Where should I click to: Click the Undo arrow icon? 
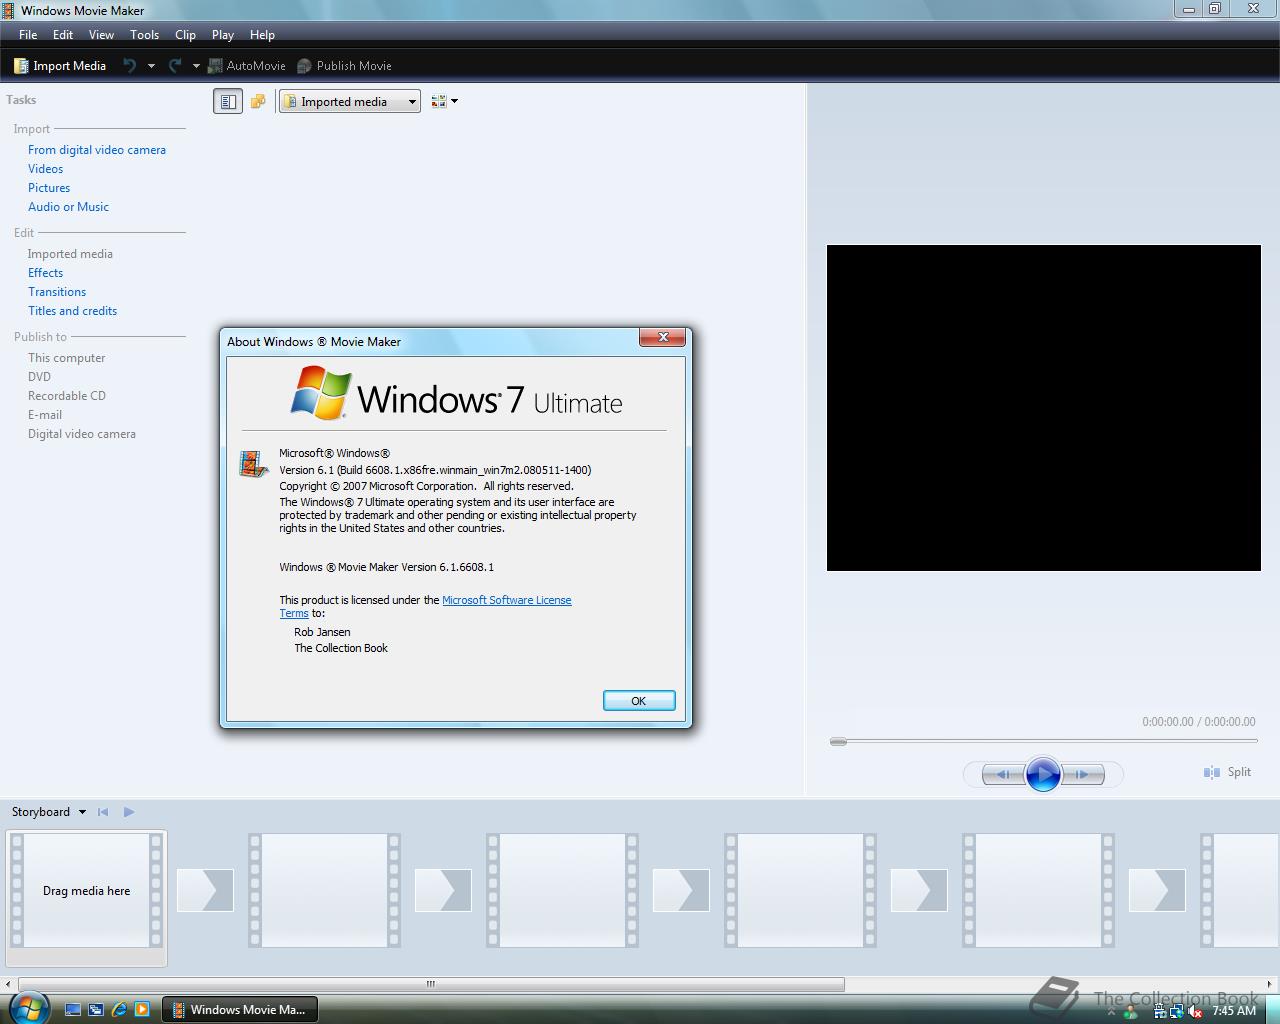tap(129, 66)
